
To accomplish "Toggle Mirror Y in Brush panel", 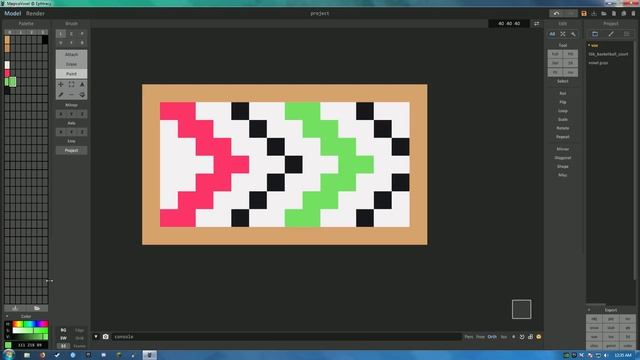I will [x=71, y=114].
